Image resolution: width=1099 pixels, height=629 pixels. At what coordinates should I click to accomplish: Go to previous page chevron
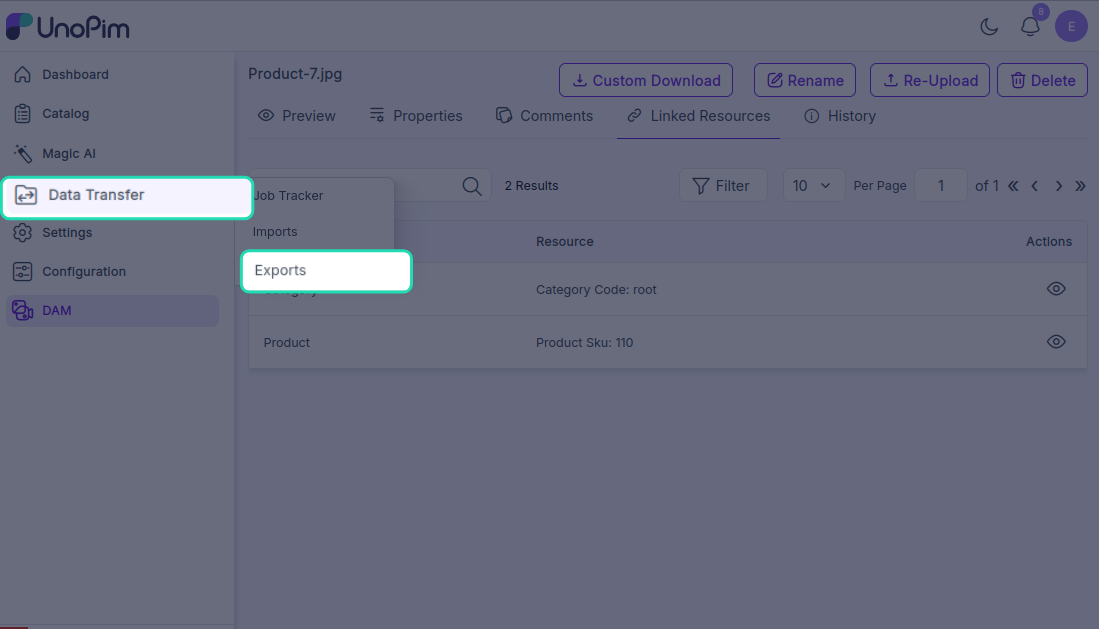coord(1035,186)
